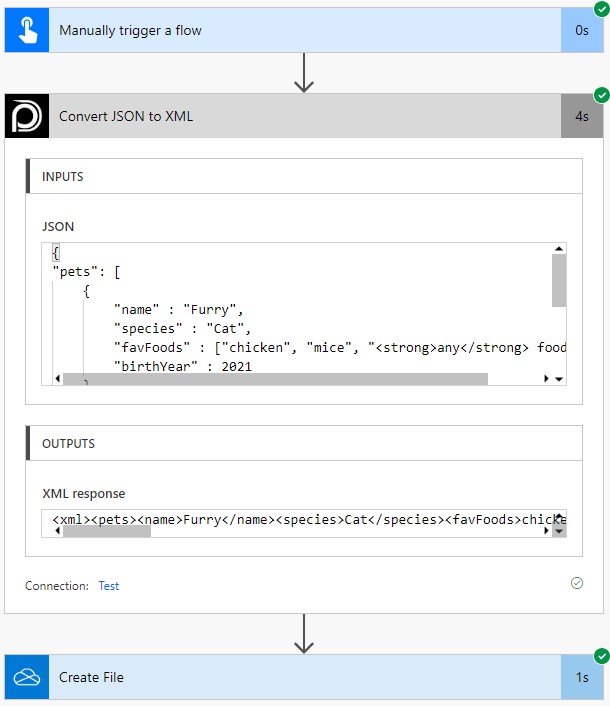Image resolution: width=610 pixels, height=706 pixels.
Task: Click the JSON box horizontal scrollbar
Action: point(275,379)
